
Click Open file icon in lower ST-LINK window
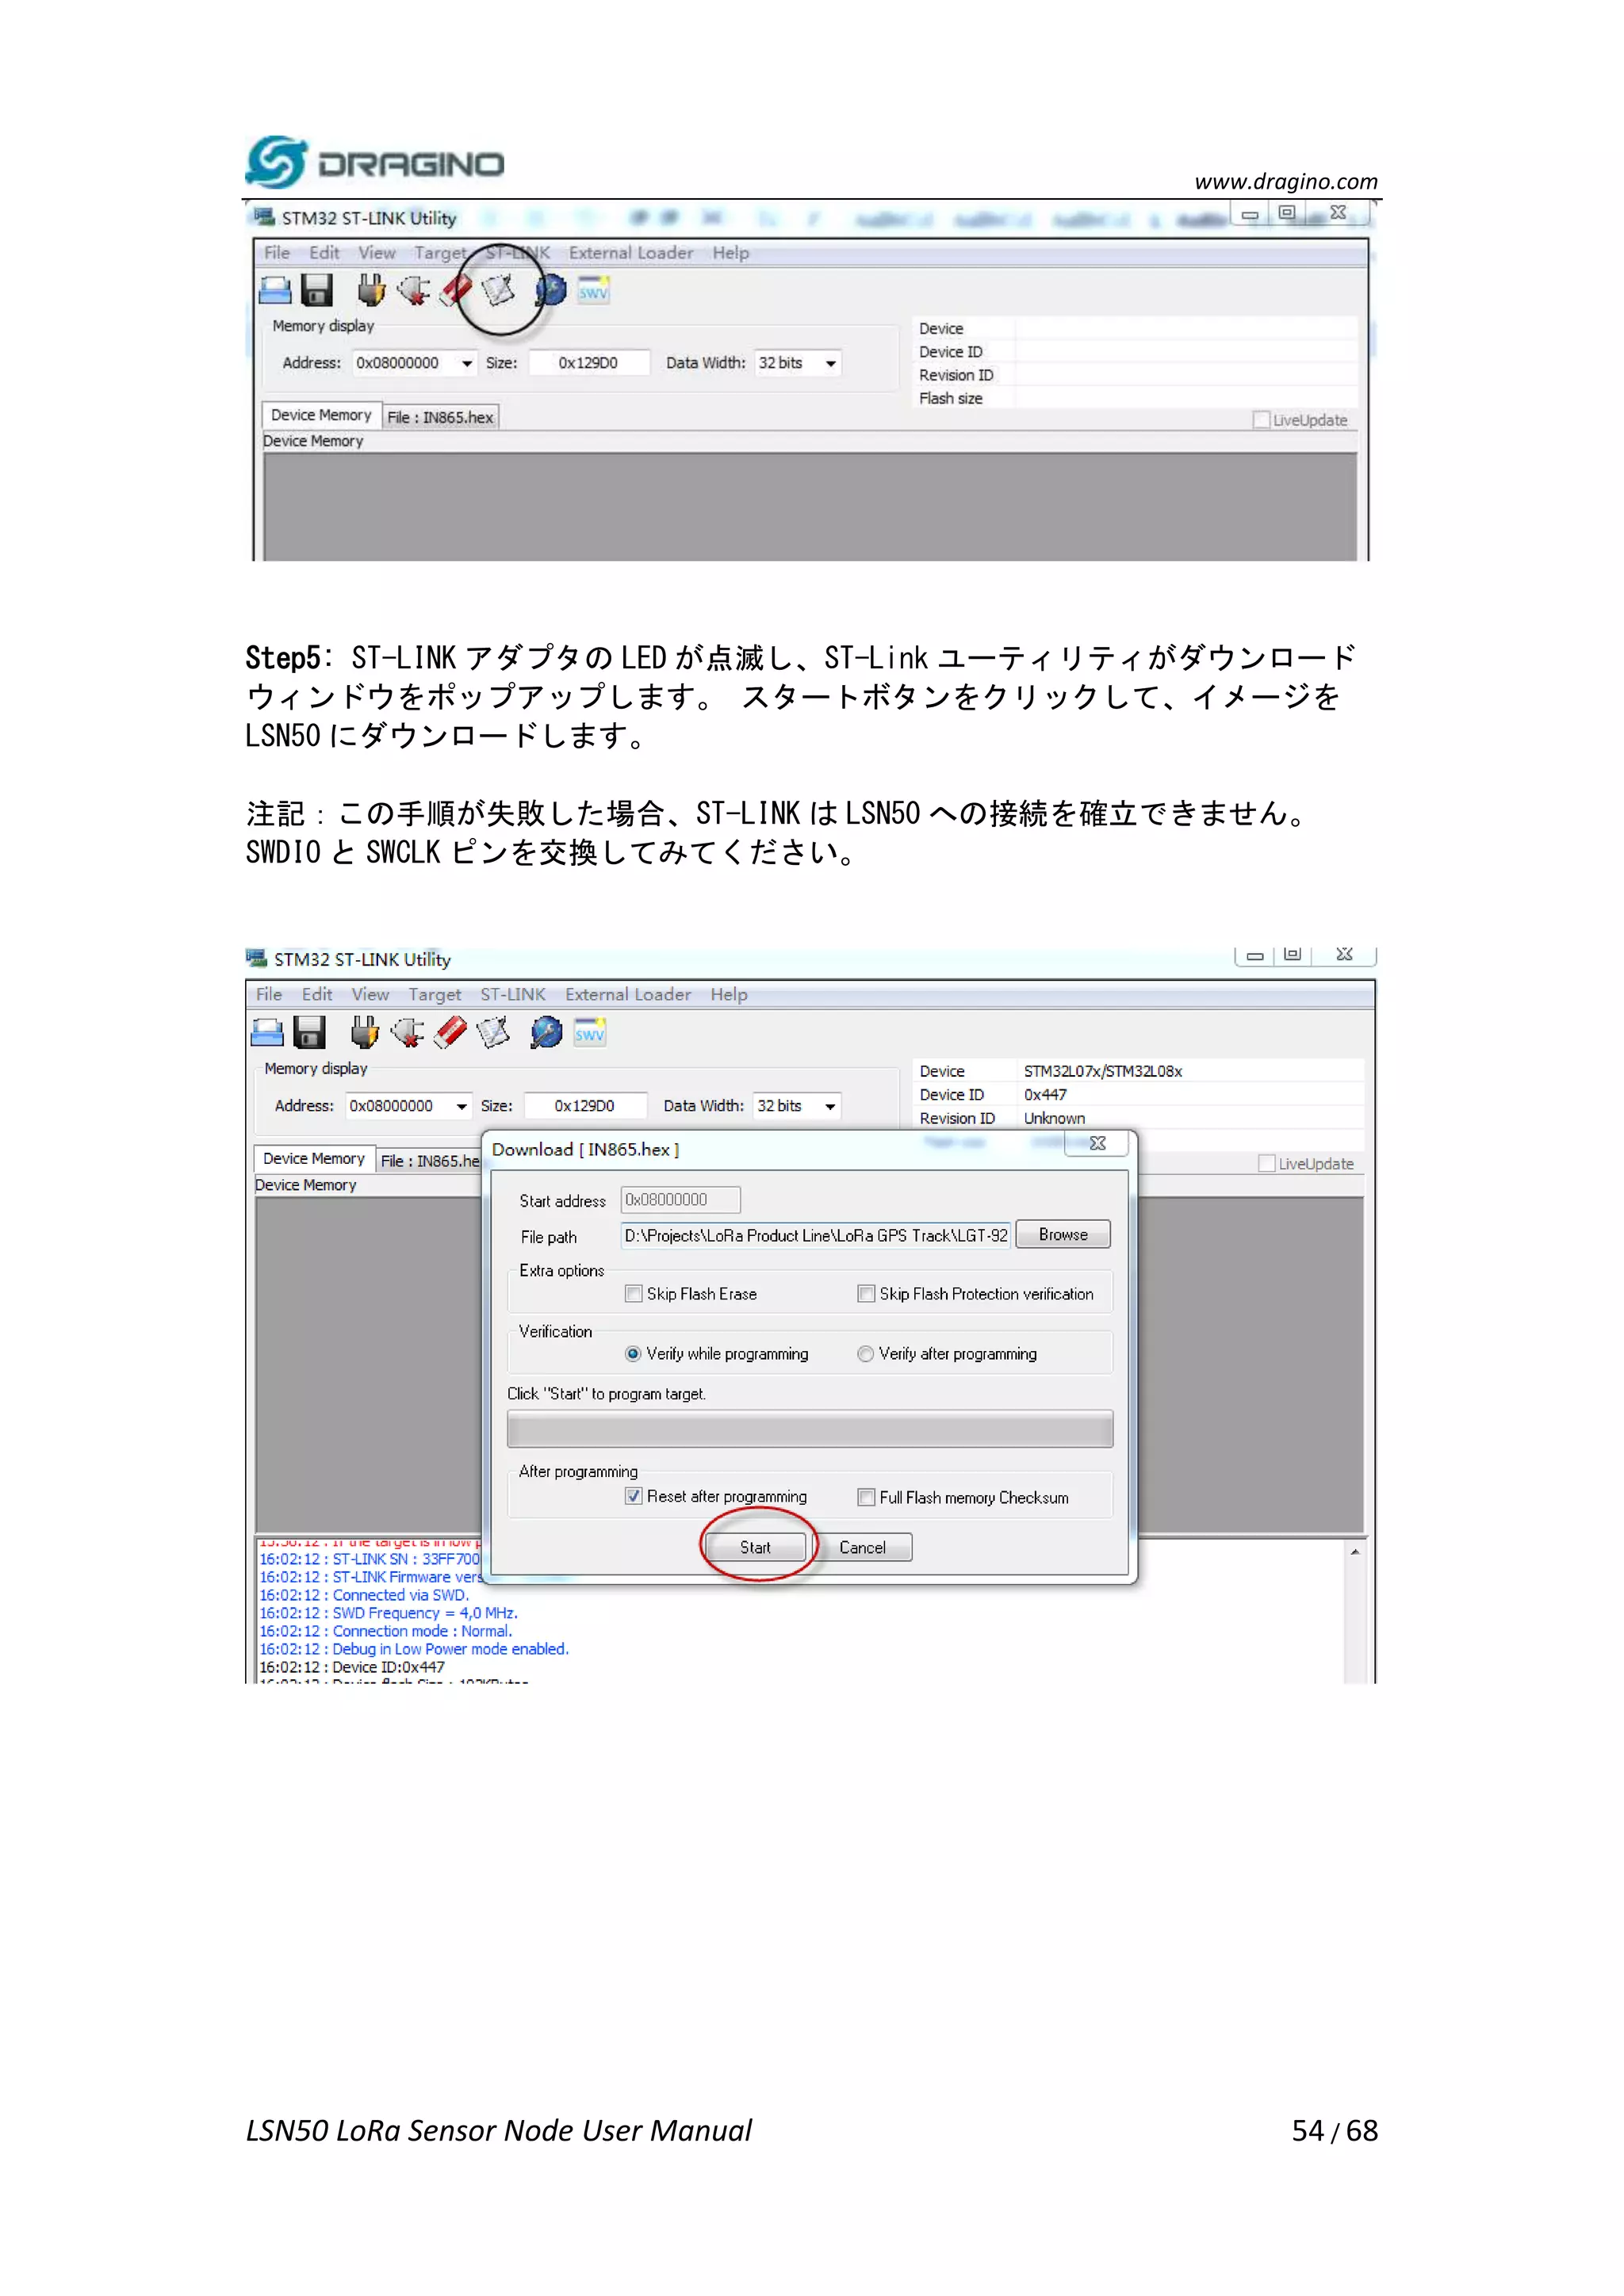[267, 1032]
